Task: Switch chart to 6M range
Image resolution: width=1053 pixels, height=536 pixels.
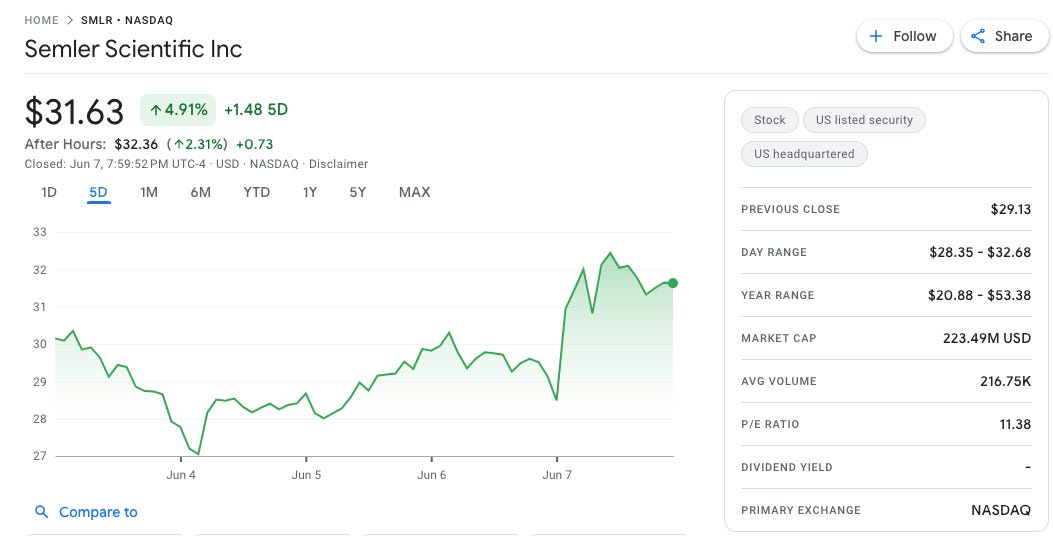Action: [200, 192]
